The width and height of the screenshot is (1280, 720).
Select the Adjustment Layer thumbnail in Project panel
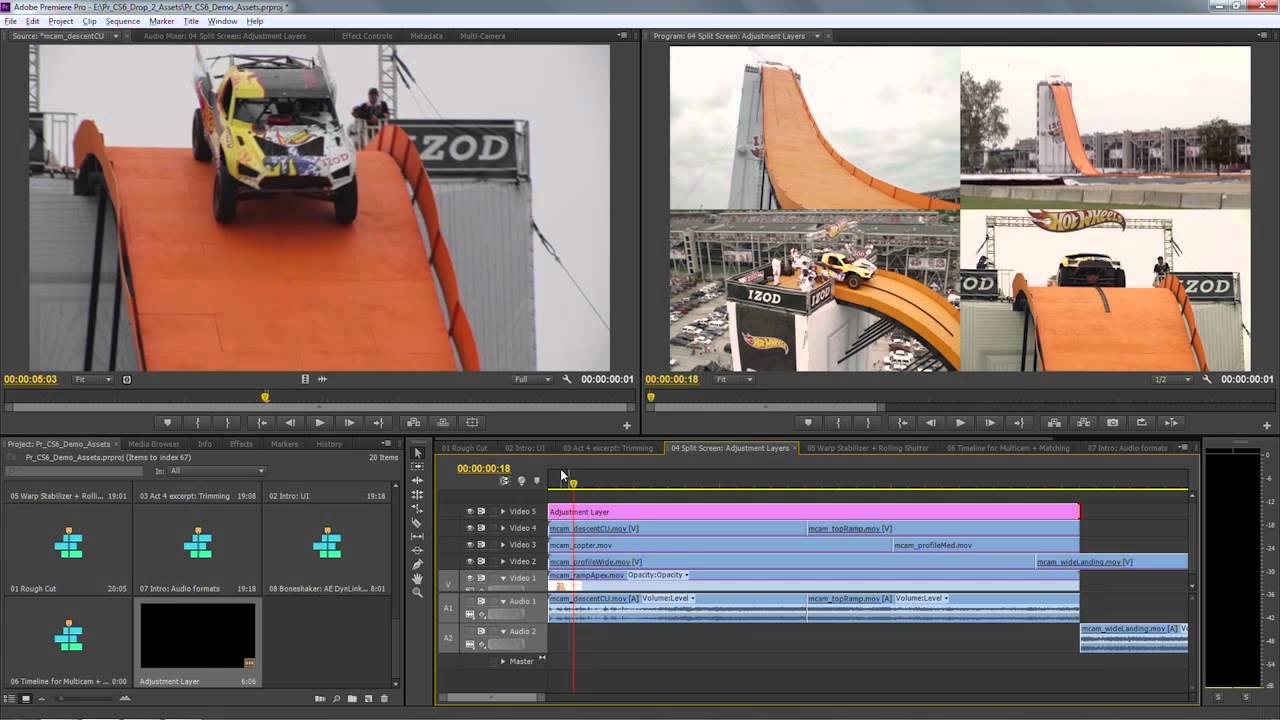(x=196, y=634)
